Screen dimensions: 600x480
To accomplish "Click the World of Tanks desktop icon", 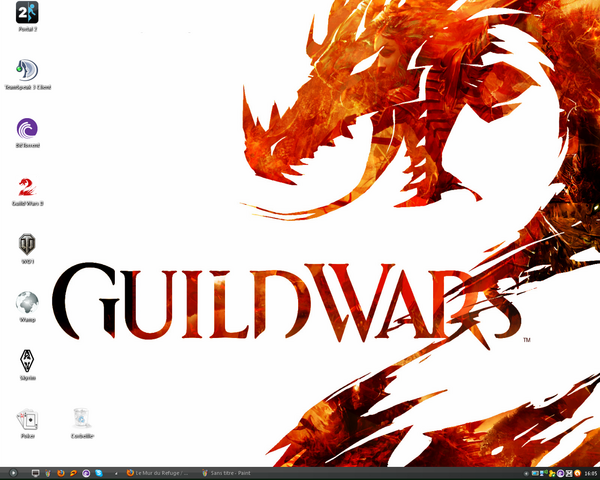I will [27, 249].
